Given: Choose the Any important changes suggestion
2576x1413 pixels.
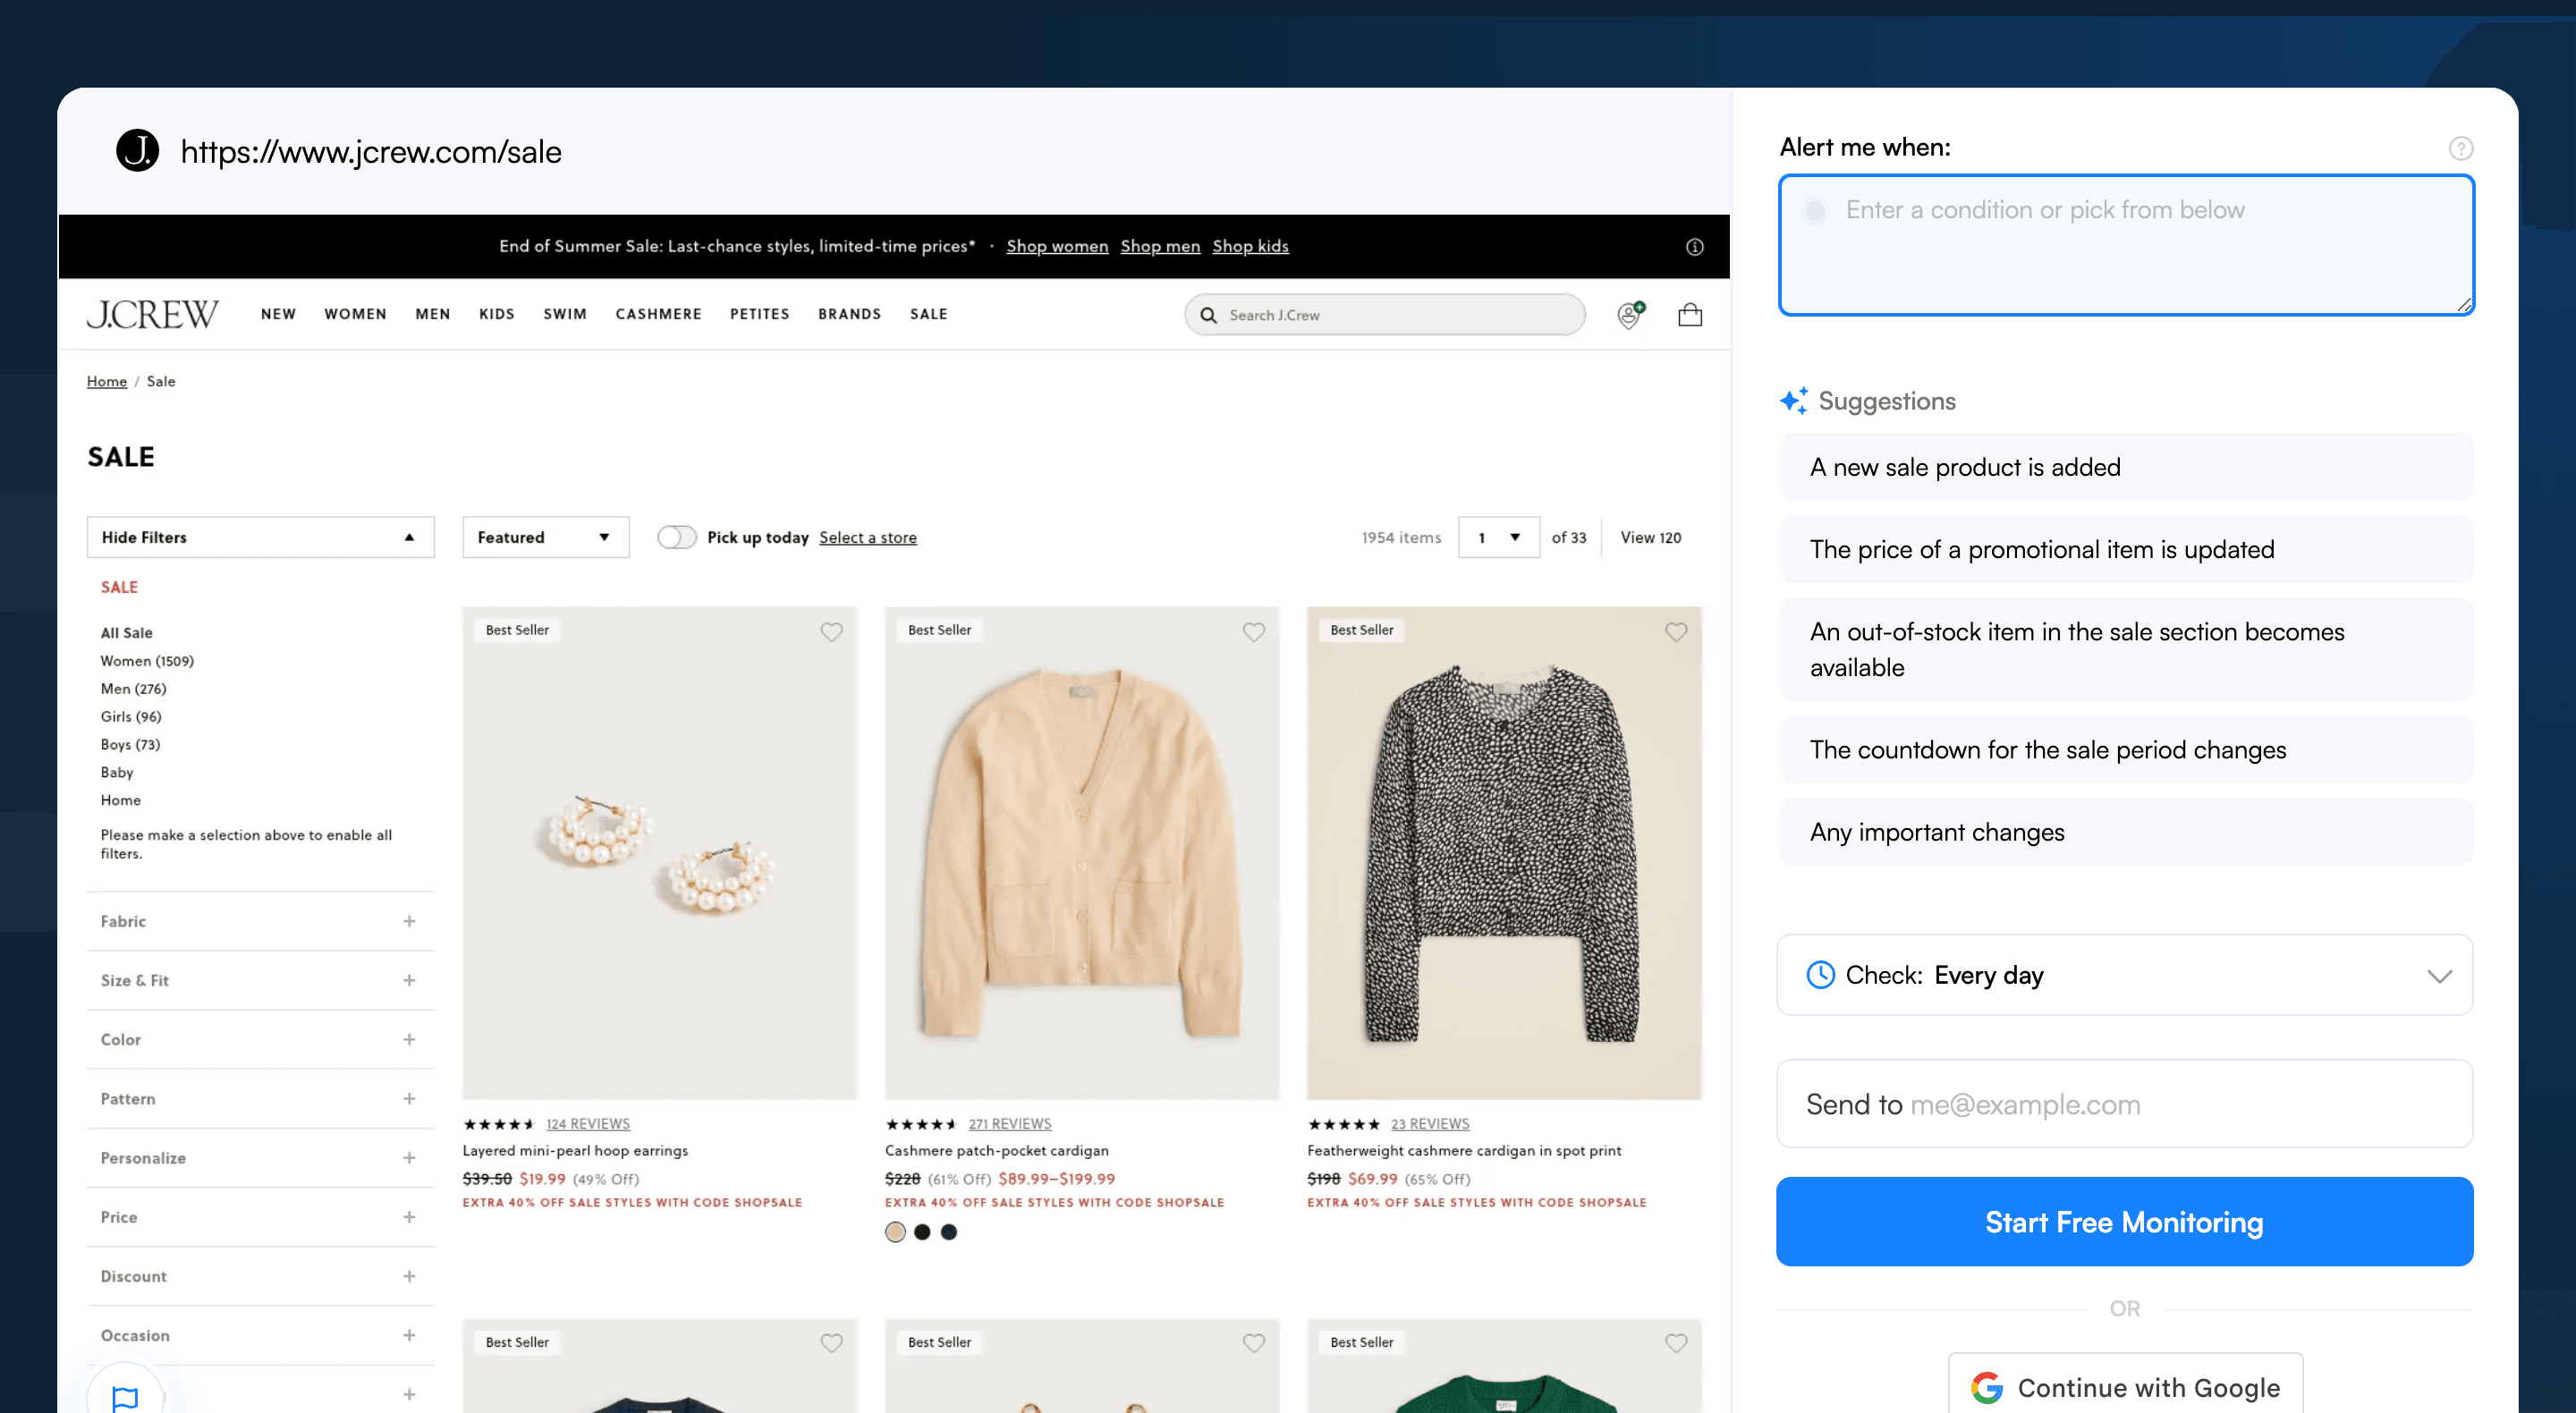Looking at the screenshot, I should pos(2126,832).
